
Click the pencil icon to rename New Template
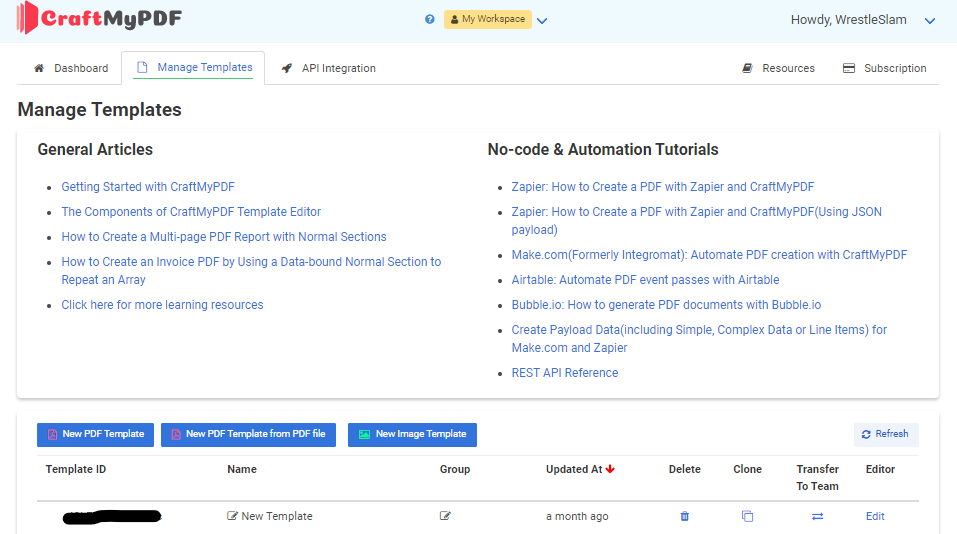(232, 516)
